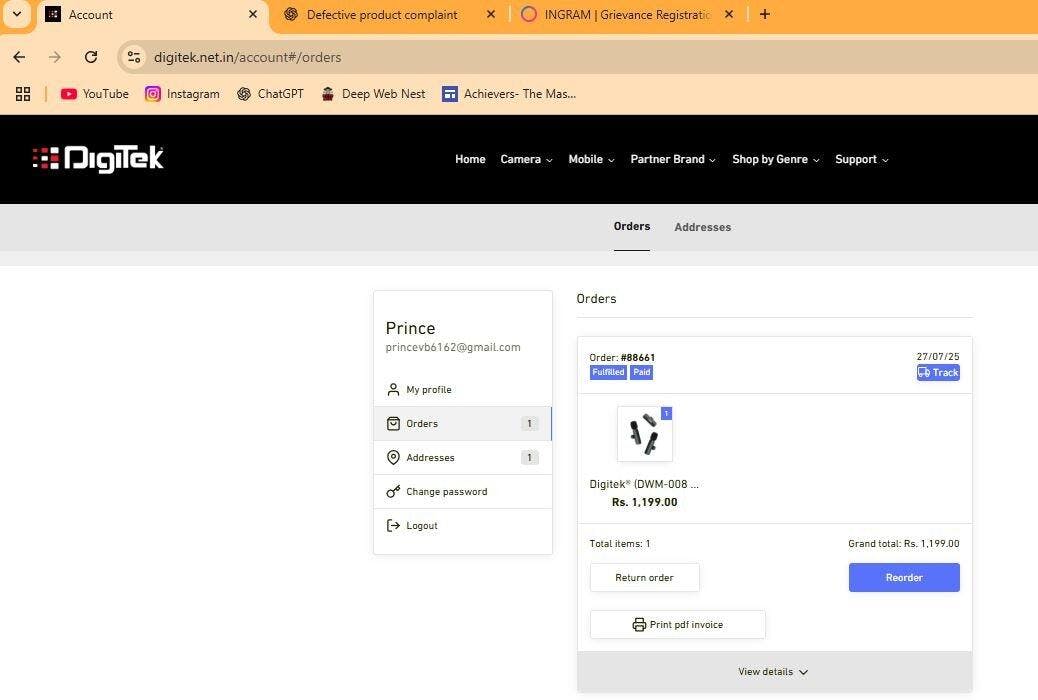Open the apps grid bookmark icon

pos(23,94)
